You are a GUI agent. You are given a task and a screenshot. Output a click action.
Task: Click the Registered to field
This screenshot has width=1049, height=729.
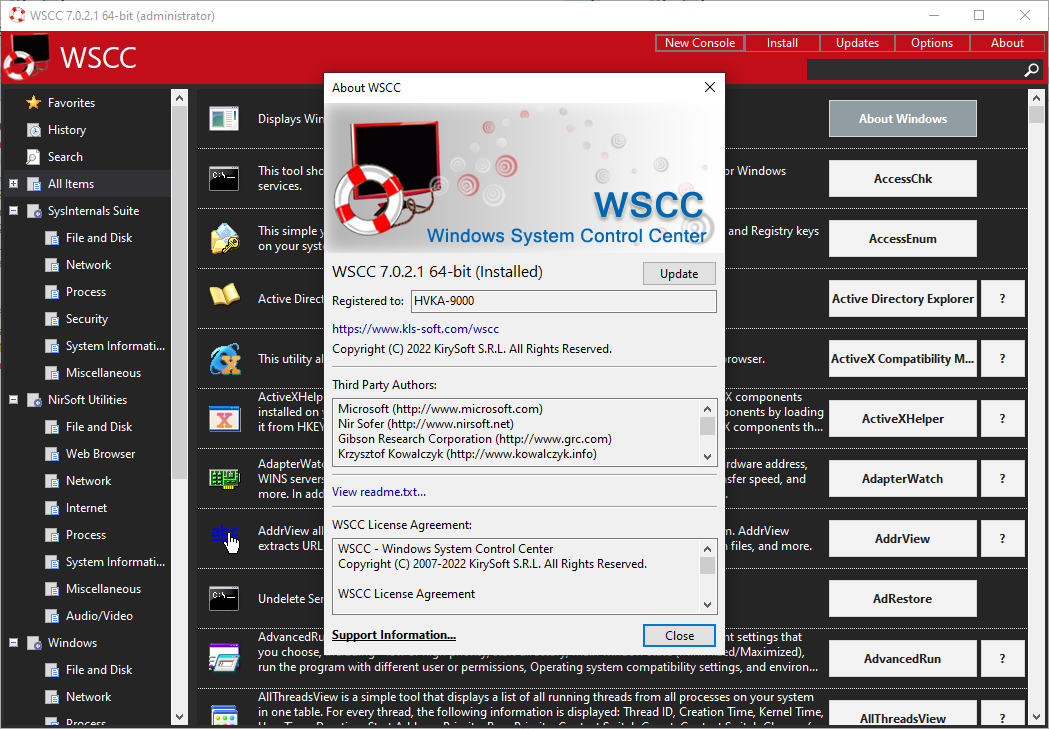[x=563, y=301]
